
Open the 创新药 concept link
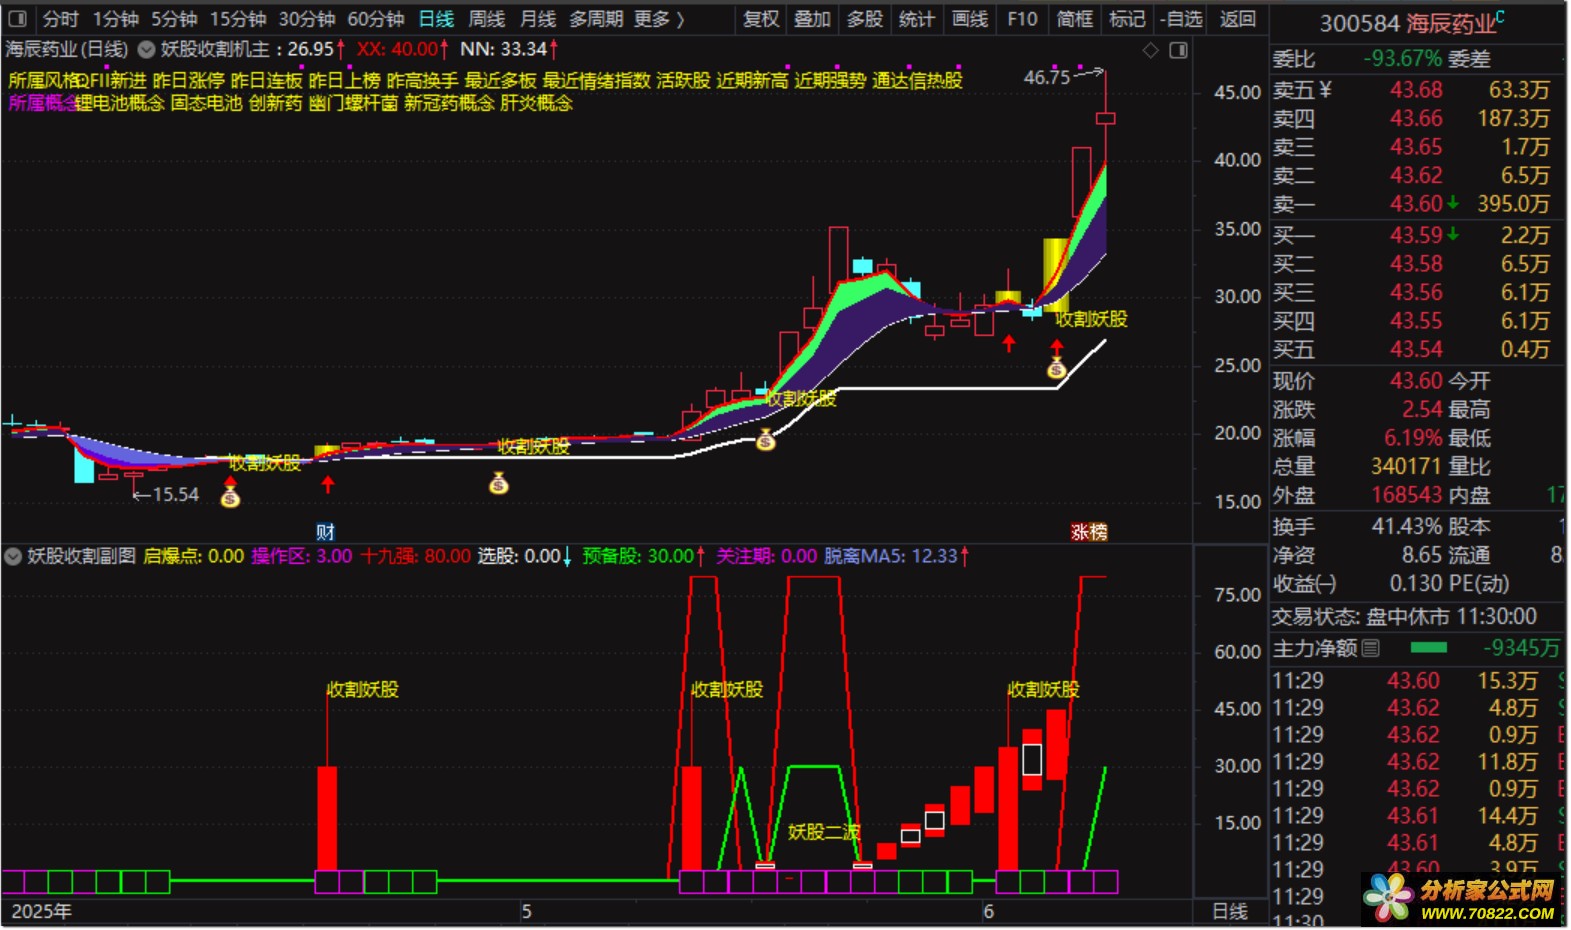tap(275, 103)
